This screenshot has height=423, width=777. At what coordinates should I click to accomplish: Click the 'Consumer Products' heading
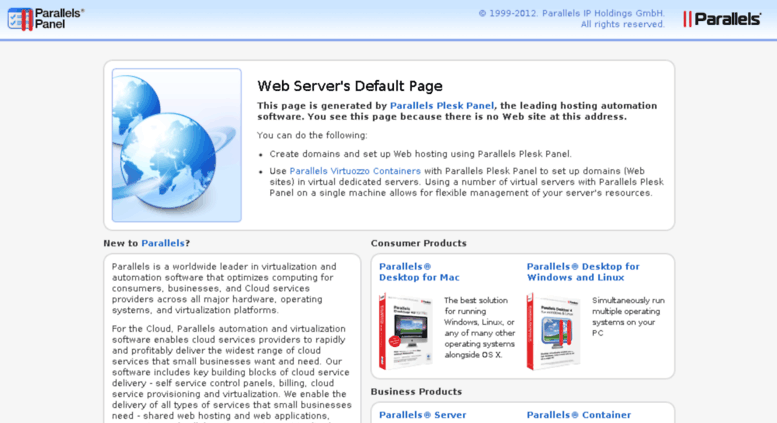(x=419, y=243)
